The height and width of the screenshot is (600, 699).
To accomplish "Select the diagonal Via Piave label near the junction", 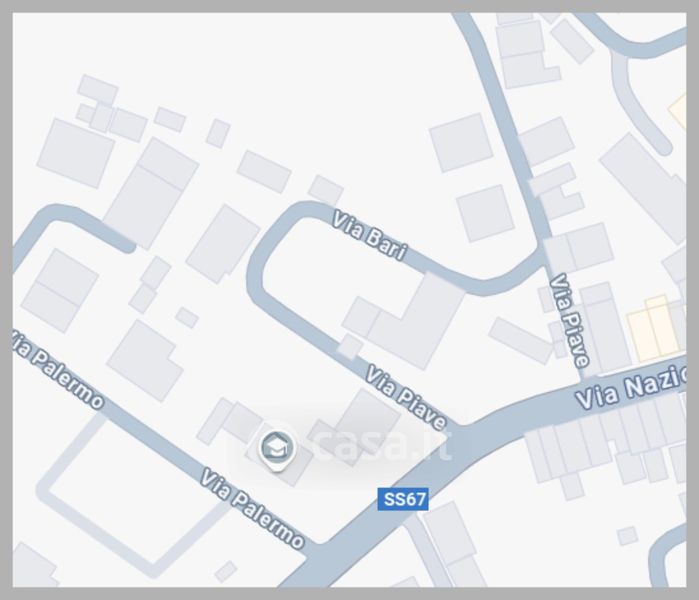I will coord(406,397).
